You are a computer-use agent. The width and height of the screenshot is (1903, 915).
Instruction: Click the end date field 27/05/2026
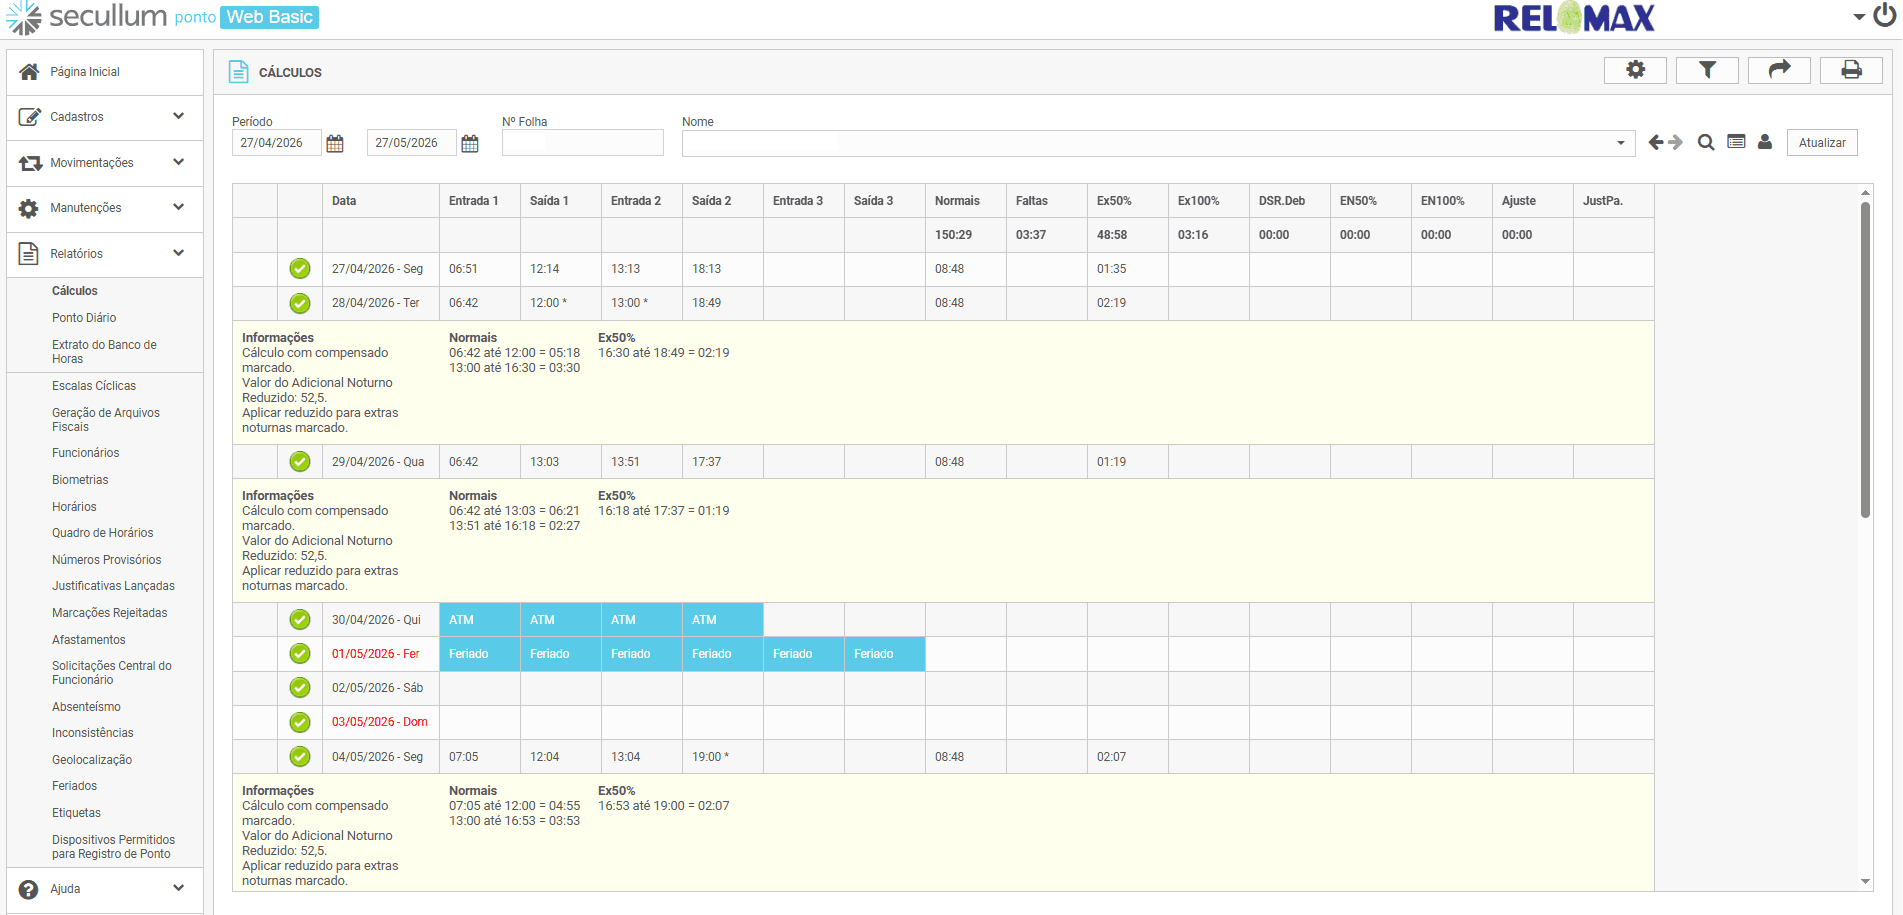(x=411, y=143)
